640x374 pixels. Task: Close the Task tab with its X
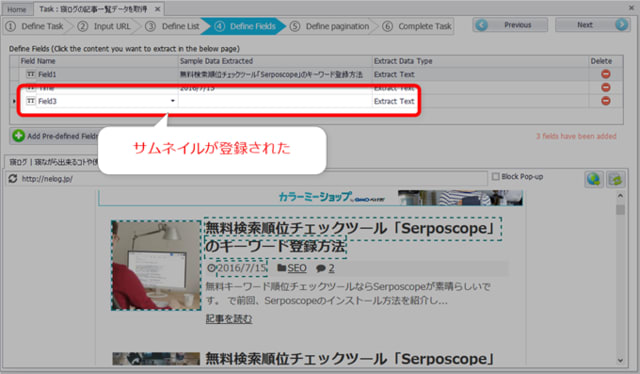pos(158,9)
